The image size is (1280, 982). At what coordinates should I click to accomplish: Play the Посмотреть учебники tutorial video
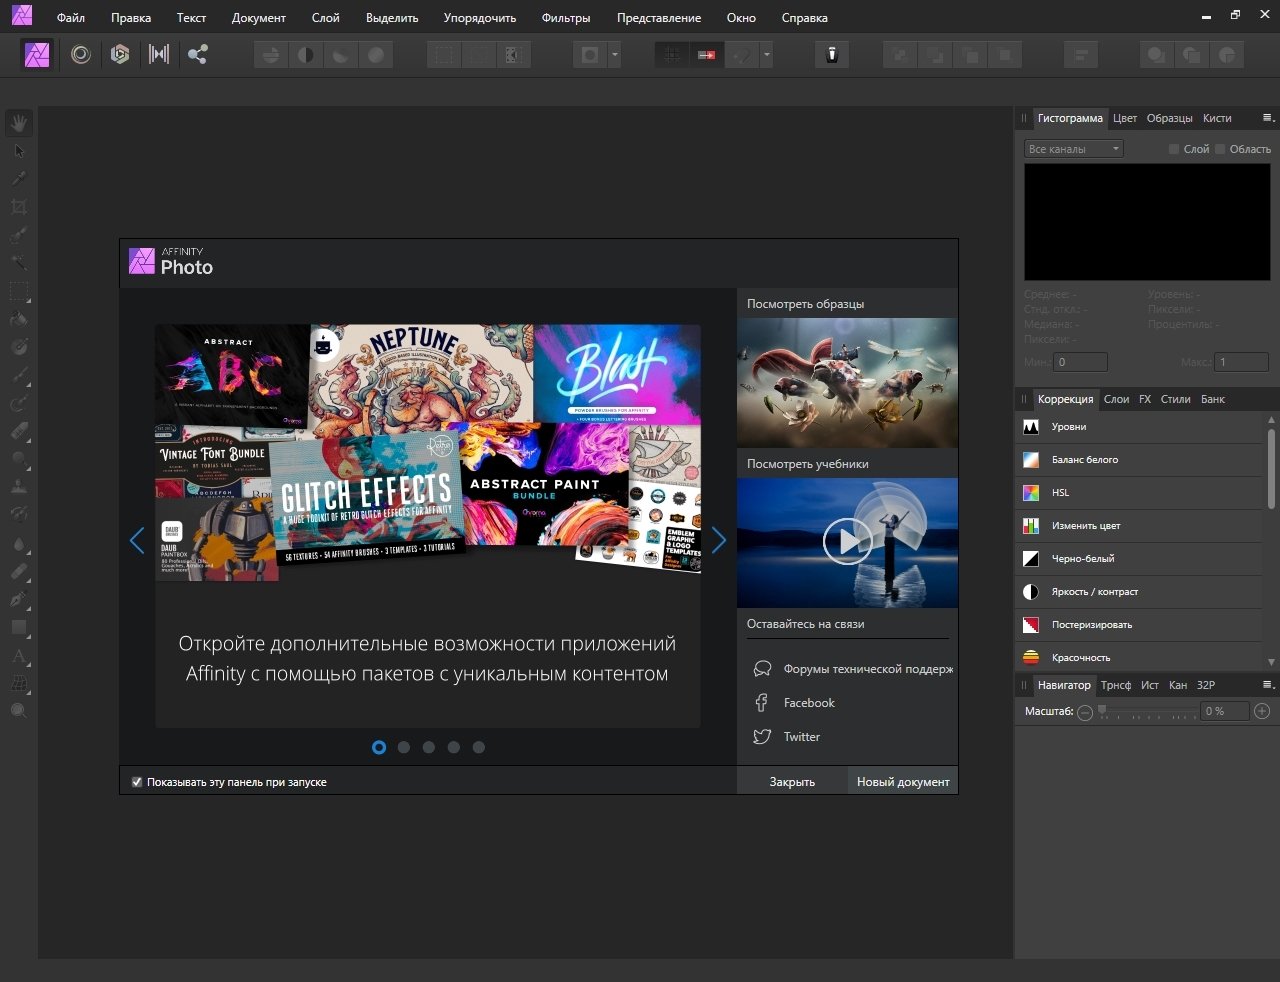pyautogui.click(x=847, y=542)
